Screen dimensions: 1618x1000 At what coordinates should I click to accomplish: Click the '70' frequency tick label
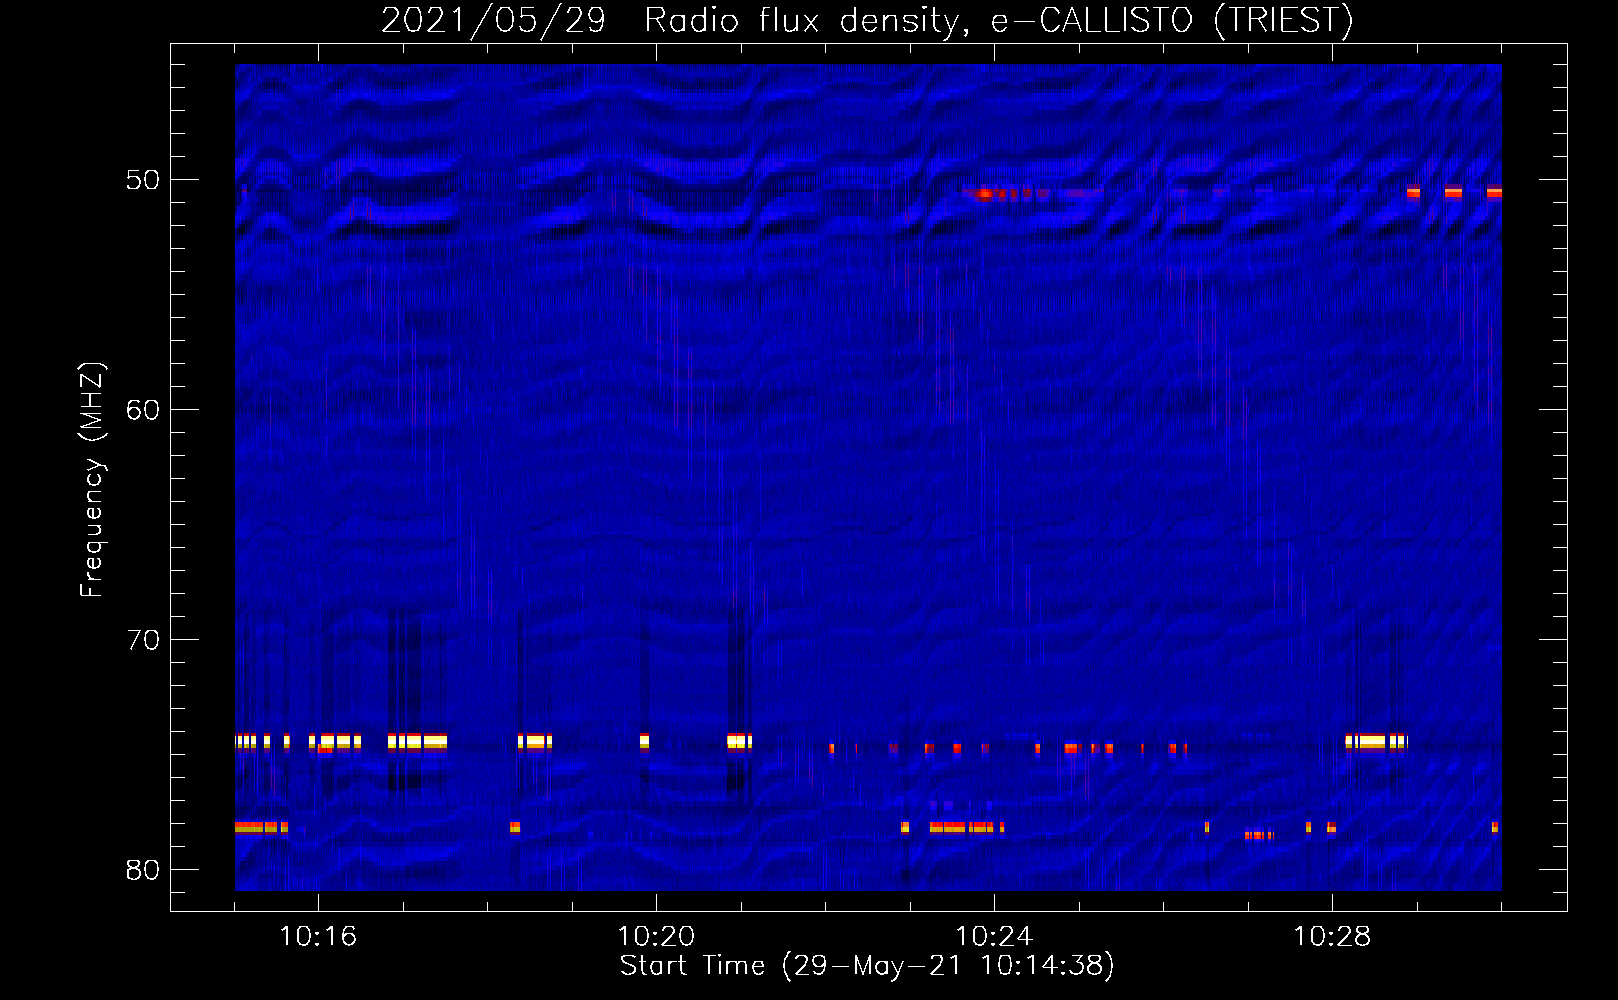(143, 640)
